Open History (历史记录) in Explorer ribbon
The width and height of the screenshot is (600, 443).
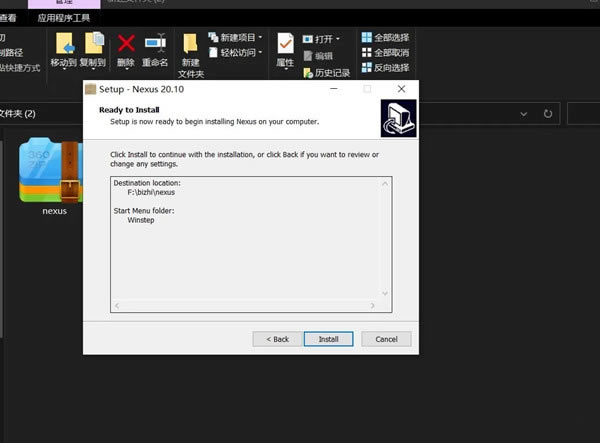pos(326,73)
